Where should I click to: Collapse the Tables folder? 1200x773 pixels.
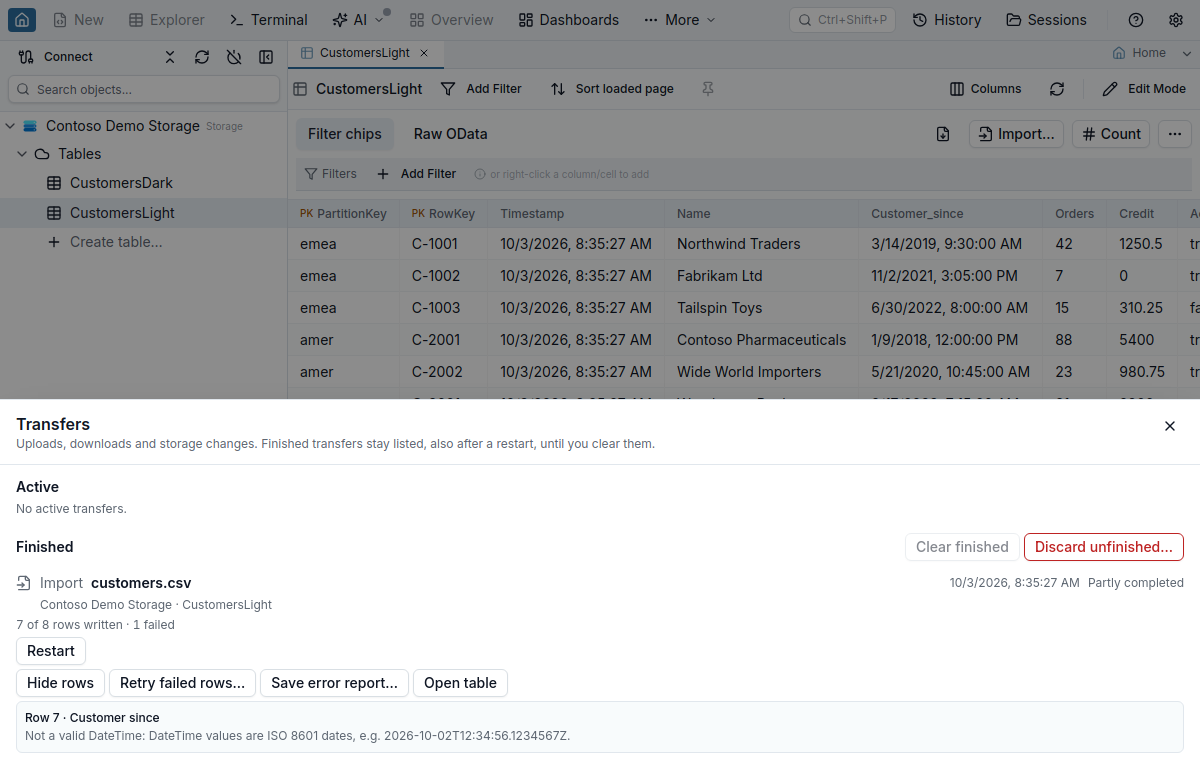click(23, 154)
